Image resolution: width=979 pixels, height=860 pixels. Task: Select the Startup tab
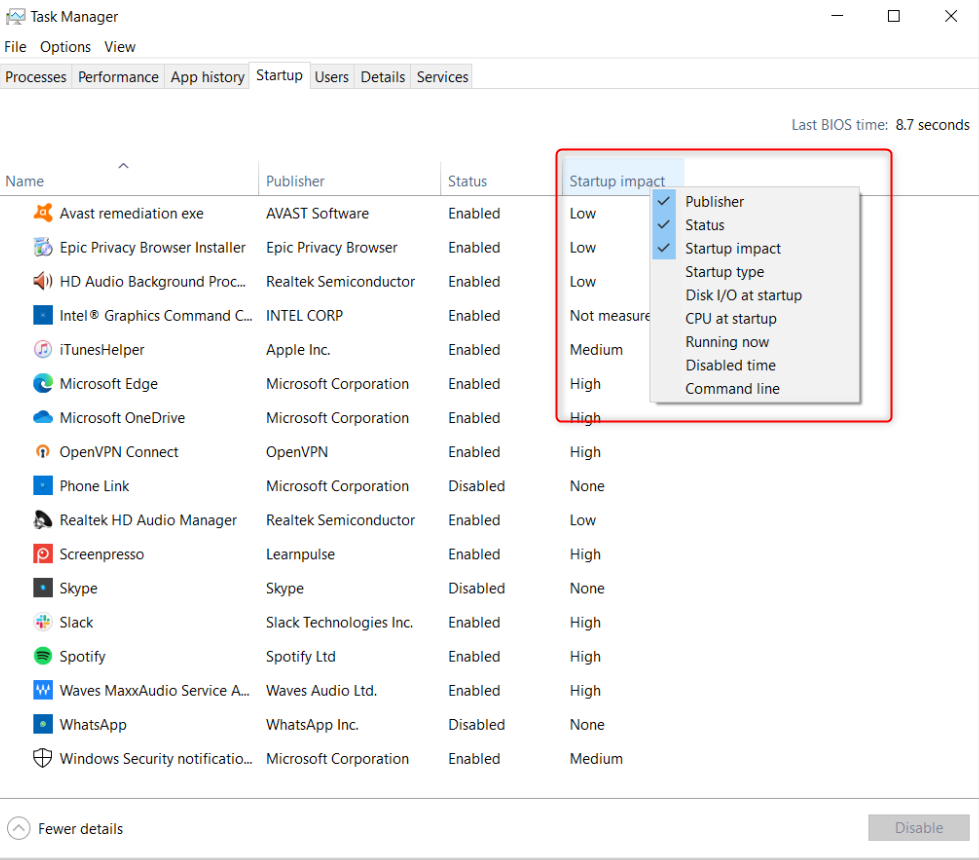click(x=279, y=76)
